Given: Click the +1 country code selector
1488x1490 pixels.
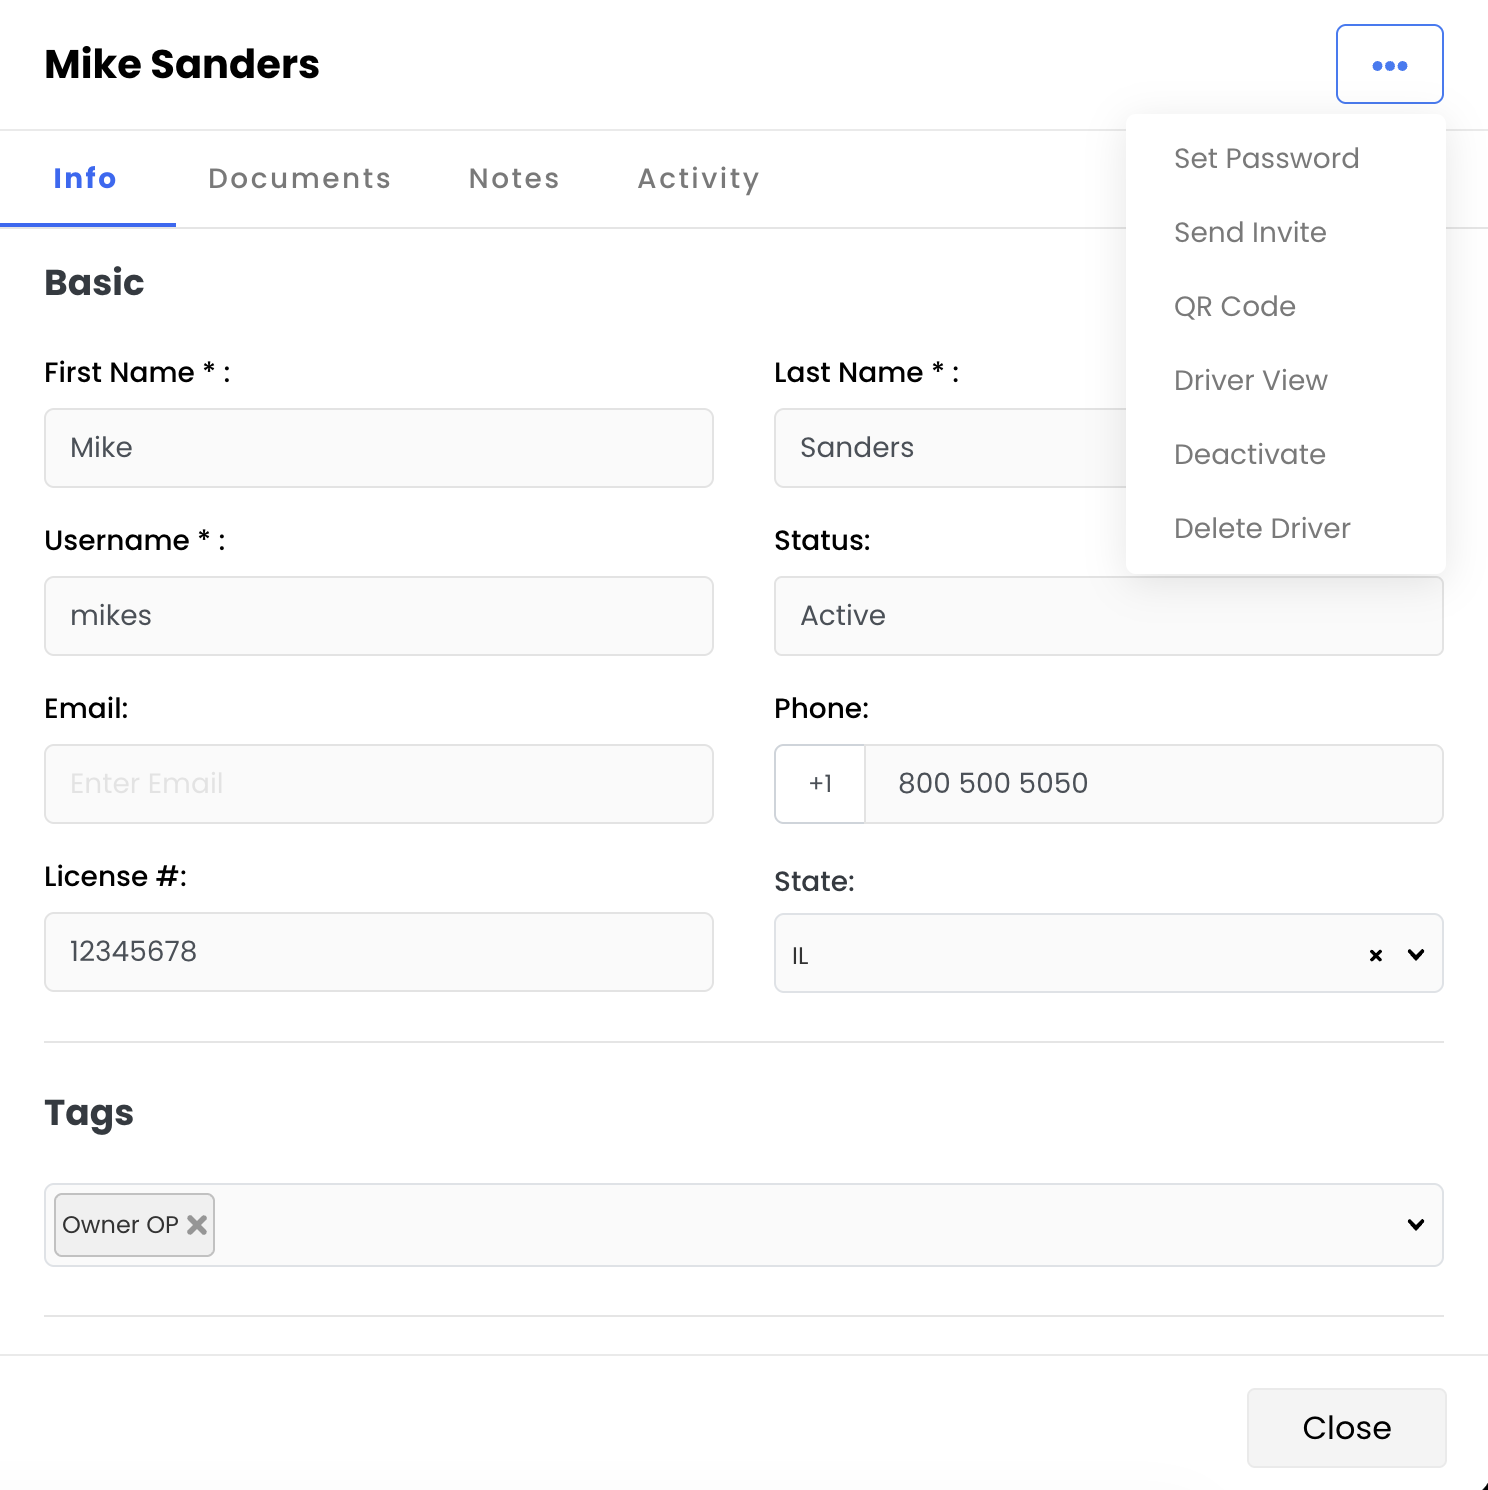Looking at the screenshot, I should pyautogui.click(x=820, y=784).
